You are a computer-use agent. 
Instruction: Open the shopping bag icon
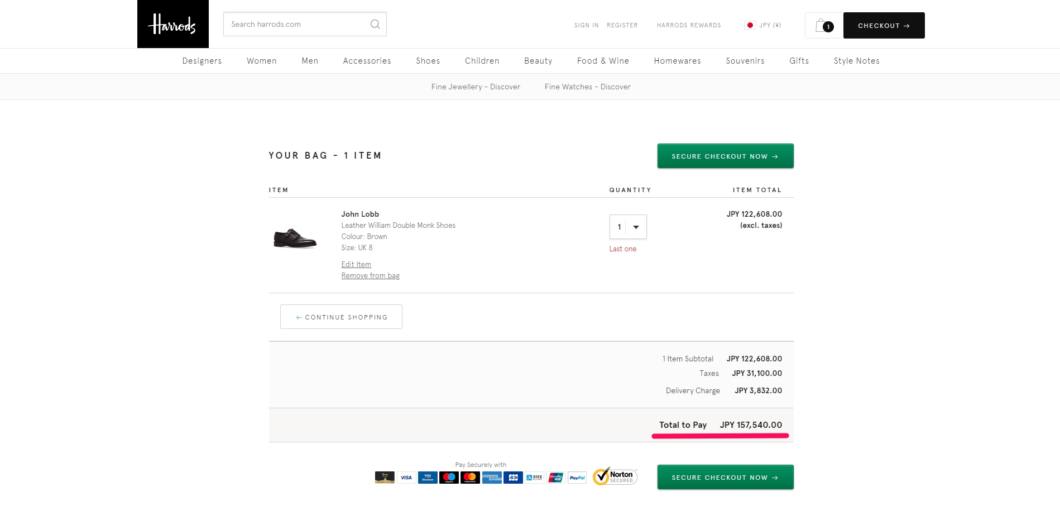823,26
